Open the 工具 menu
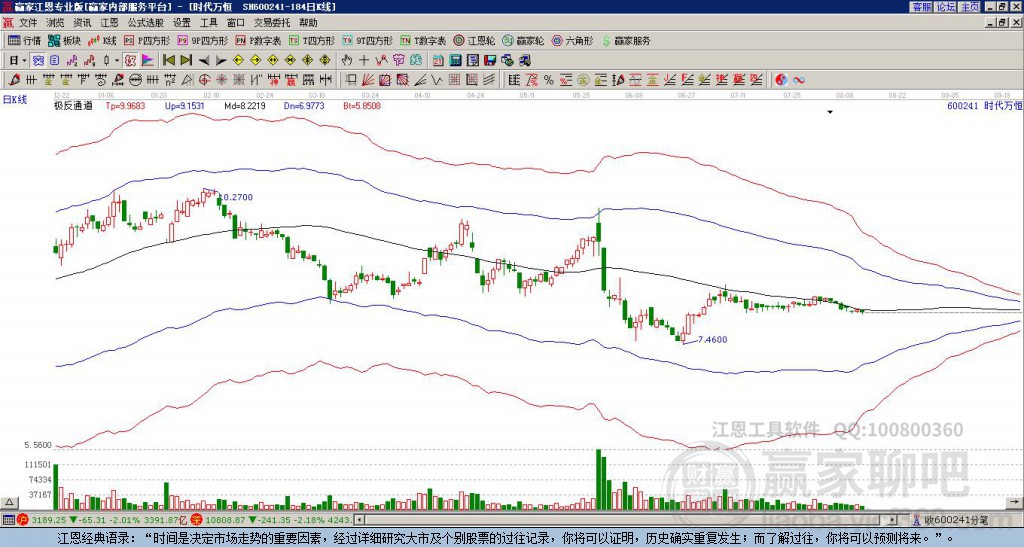Screen dimensions: 1024x548 point(208,23)
